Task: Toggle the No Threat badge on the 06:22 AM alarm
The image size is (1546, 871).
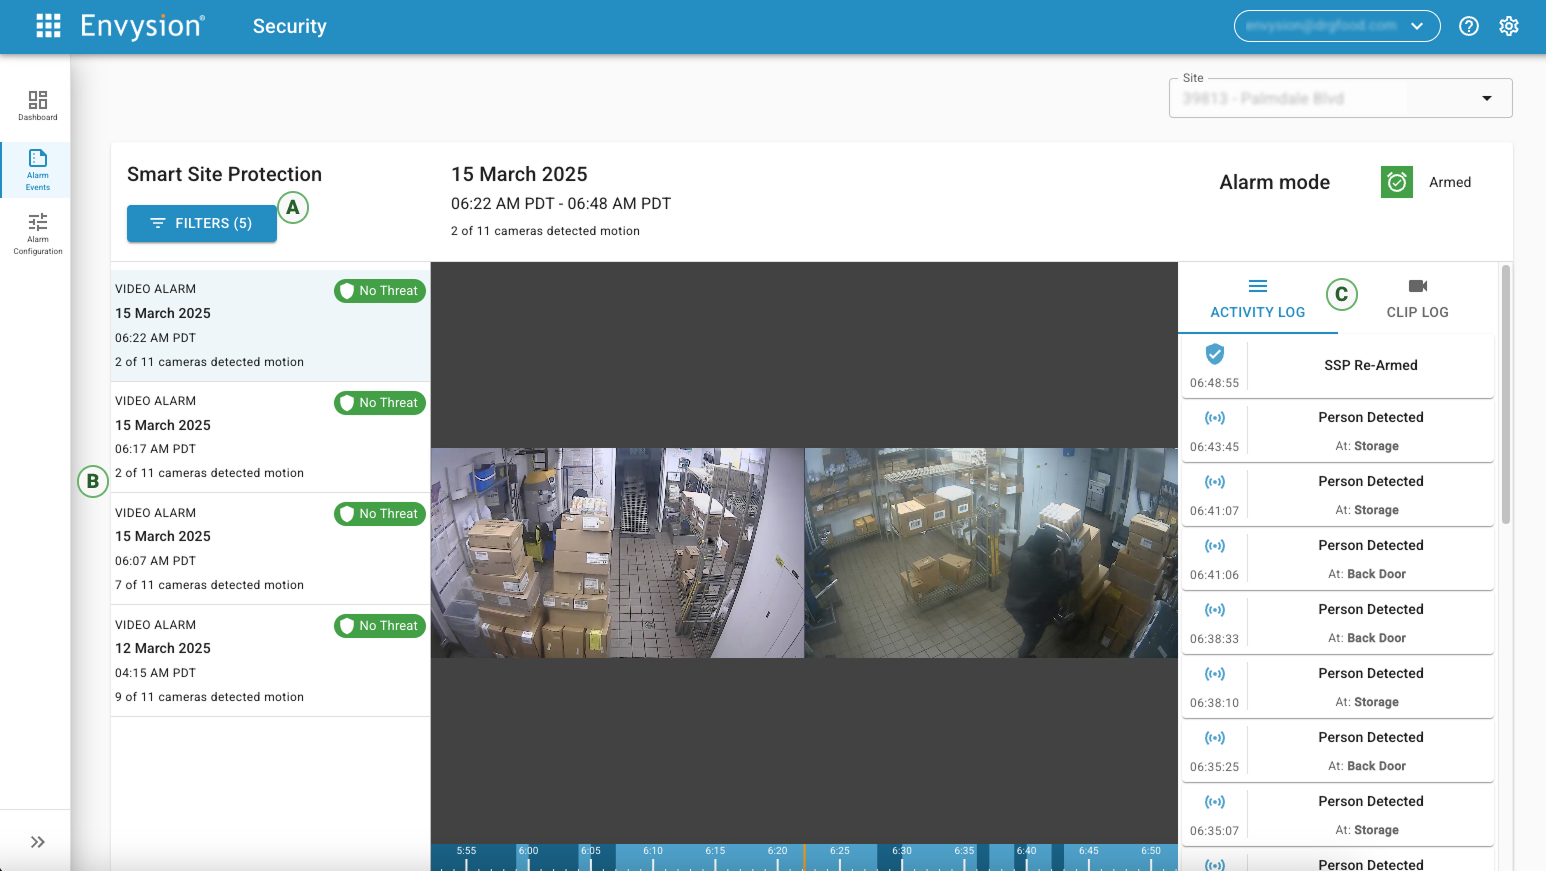Action: [380, 290]
